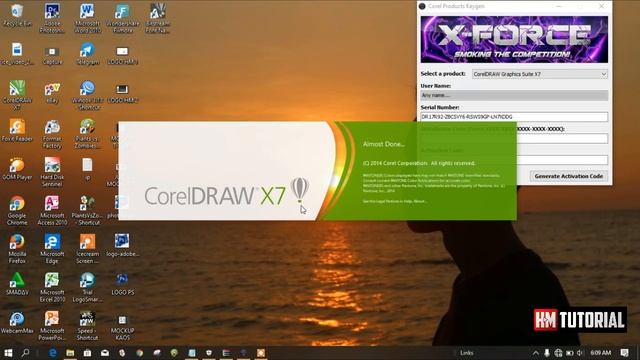The width and height of the screenshot is (640, 360).
Task: Open taskbar search magnifier
Action: pyautogui.click(x=25, y=353)
